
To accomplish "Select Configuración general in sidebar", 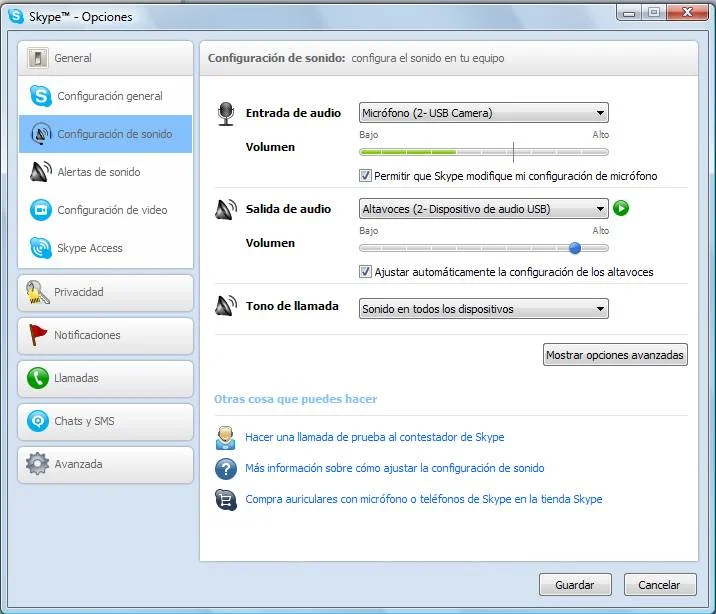I will (105, 96).
